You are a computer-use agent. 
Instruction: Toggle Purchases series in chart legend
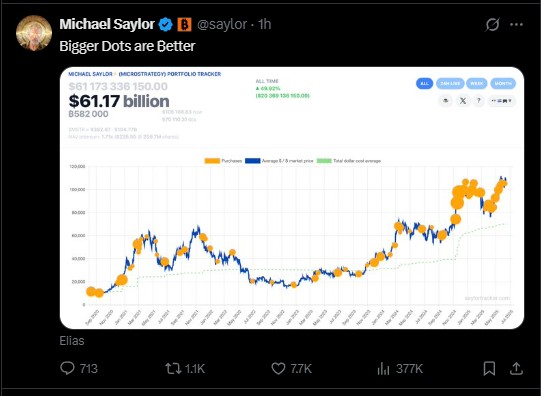(x=223, y=161)
